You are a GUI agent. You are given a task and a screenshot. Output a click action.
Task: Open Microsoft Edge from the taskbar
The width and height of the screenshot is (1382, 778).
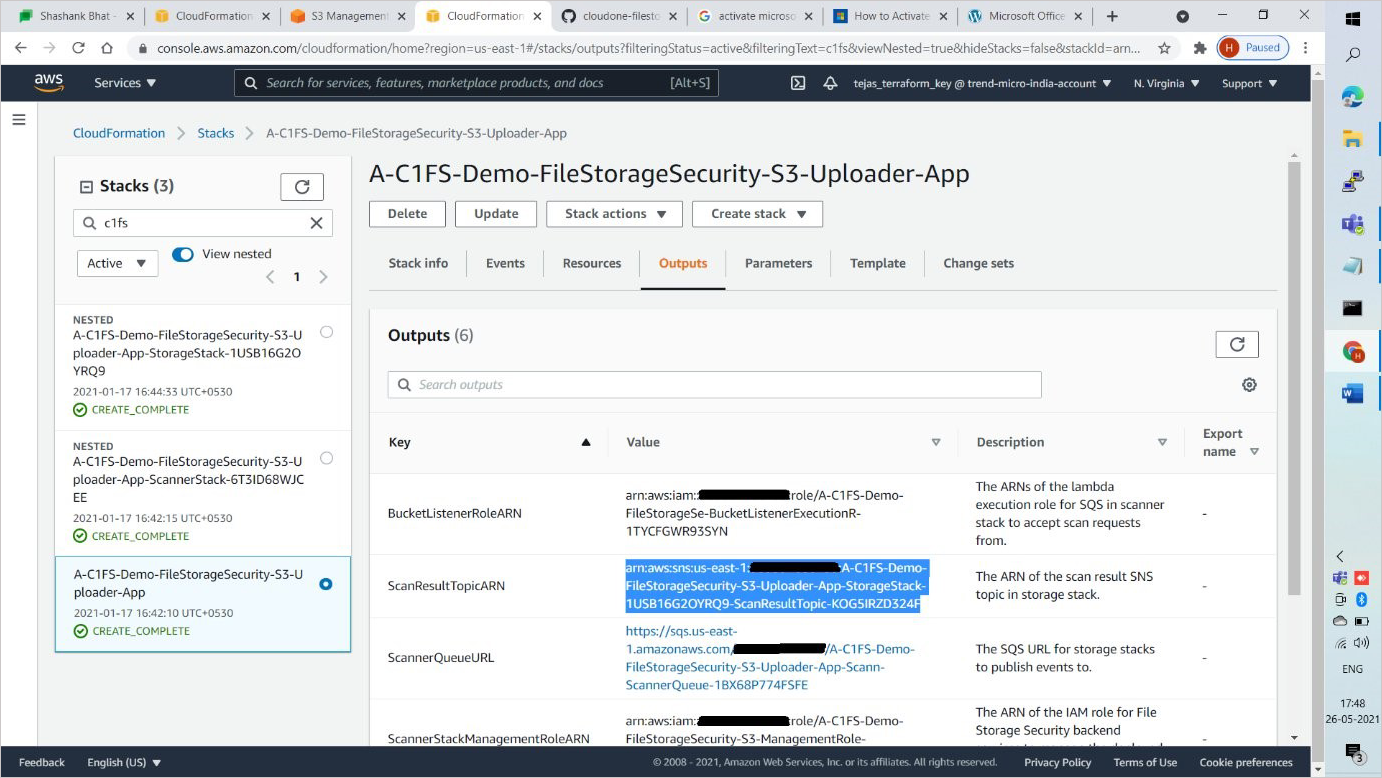tap(1353, 96)
